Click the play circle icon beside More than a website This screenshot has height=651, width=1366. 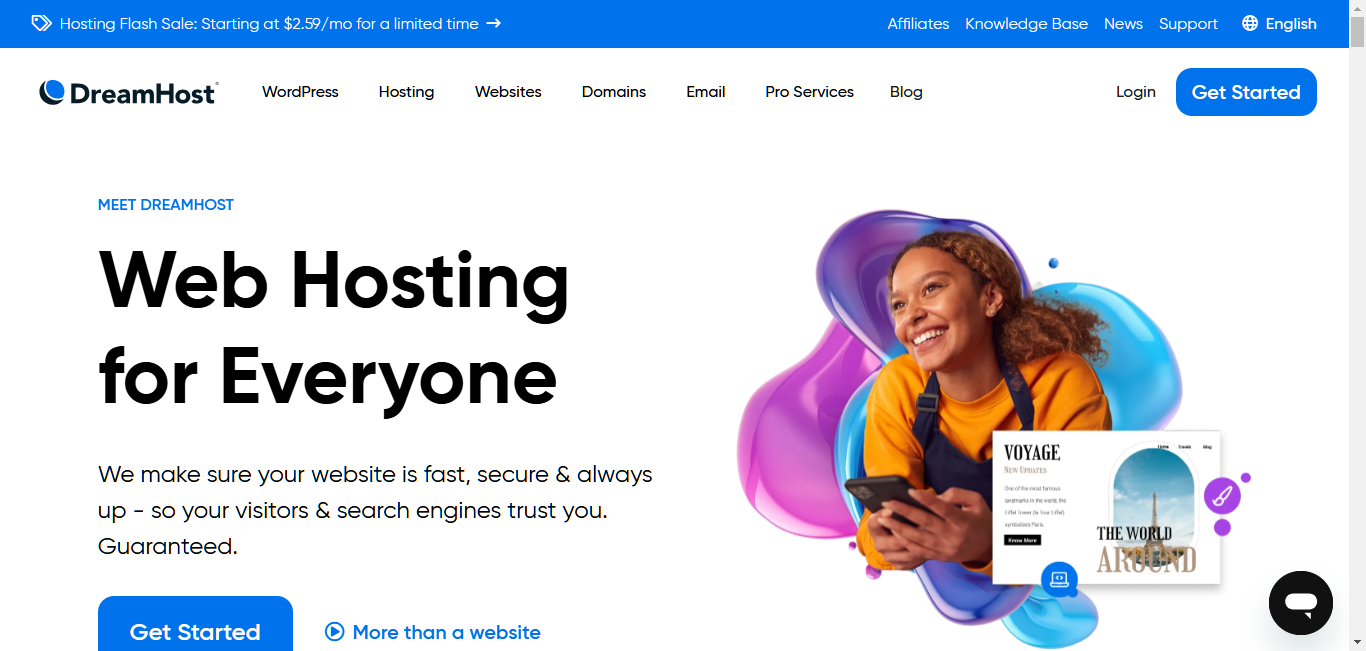[335, 632]
